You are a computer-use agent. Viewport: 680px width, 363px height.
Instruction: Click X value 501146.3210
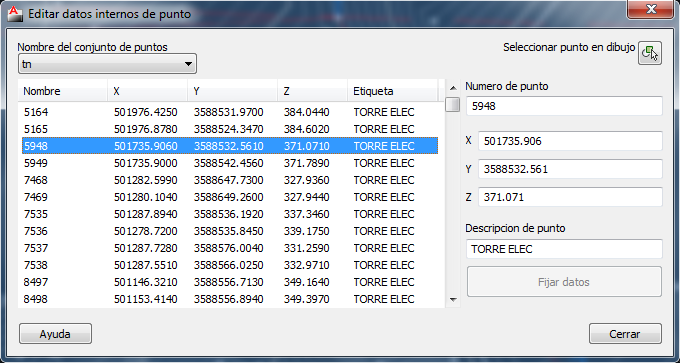tap(146, 282)
